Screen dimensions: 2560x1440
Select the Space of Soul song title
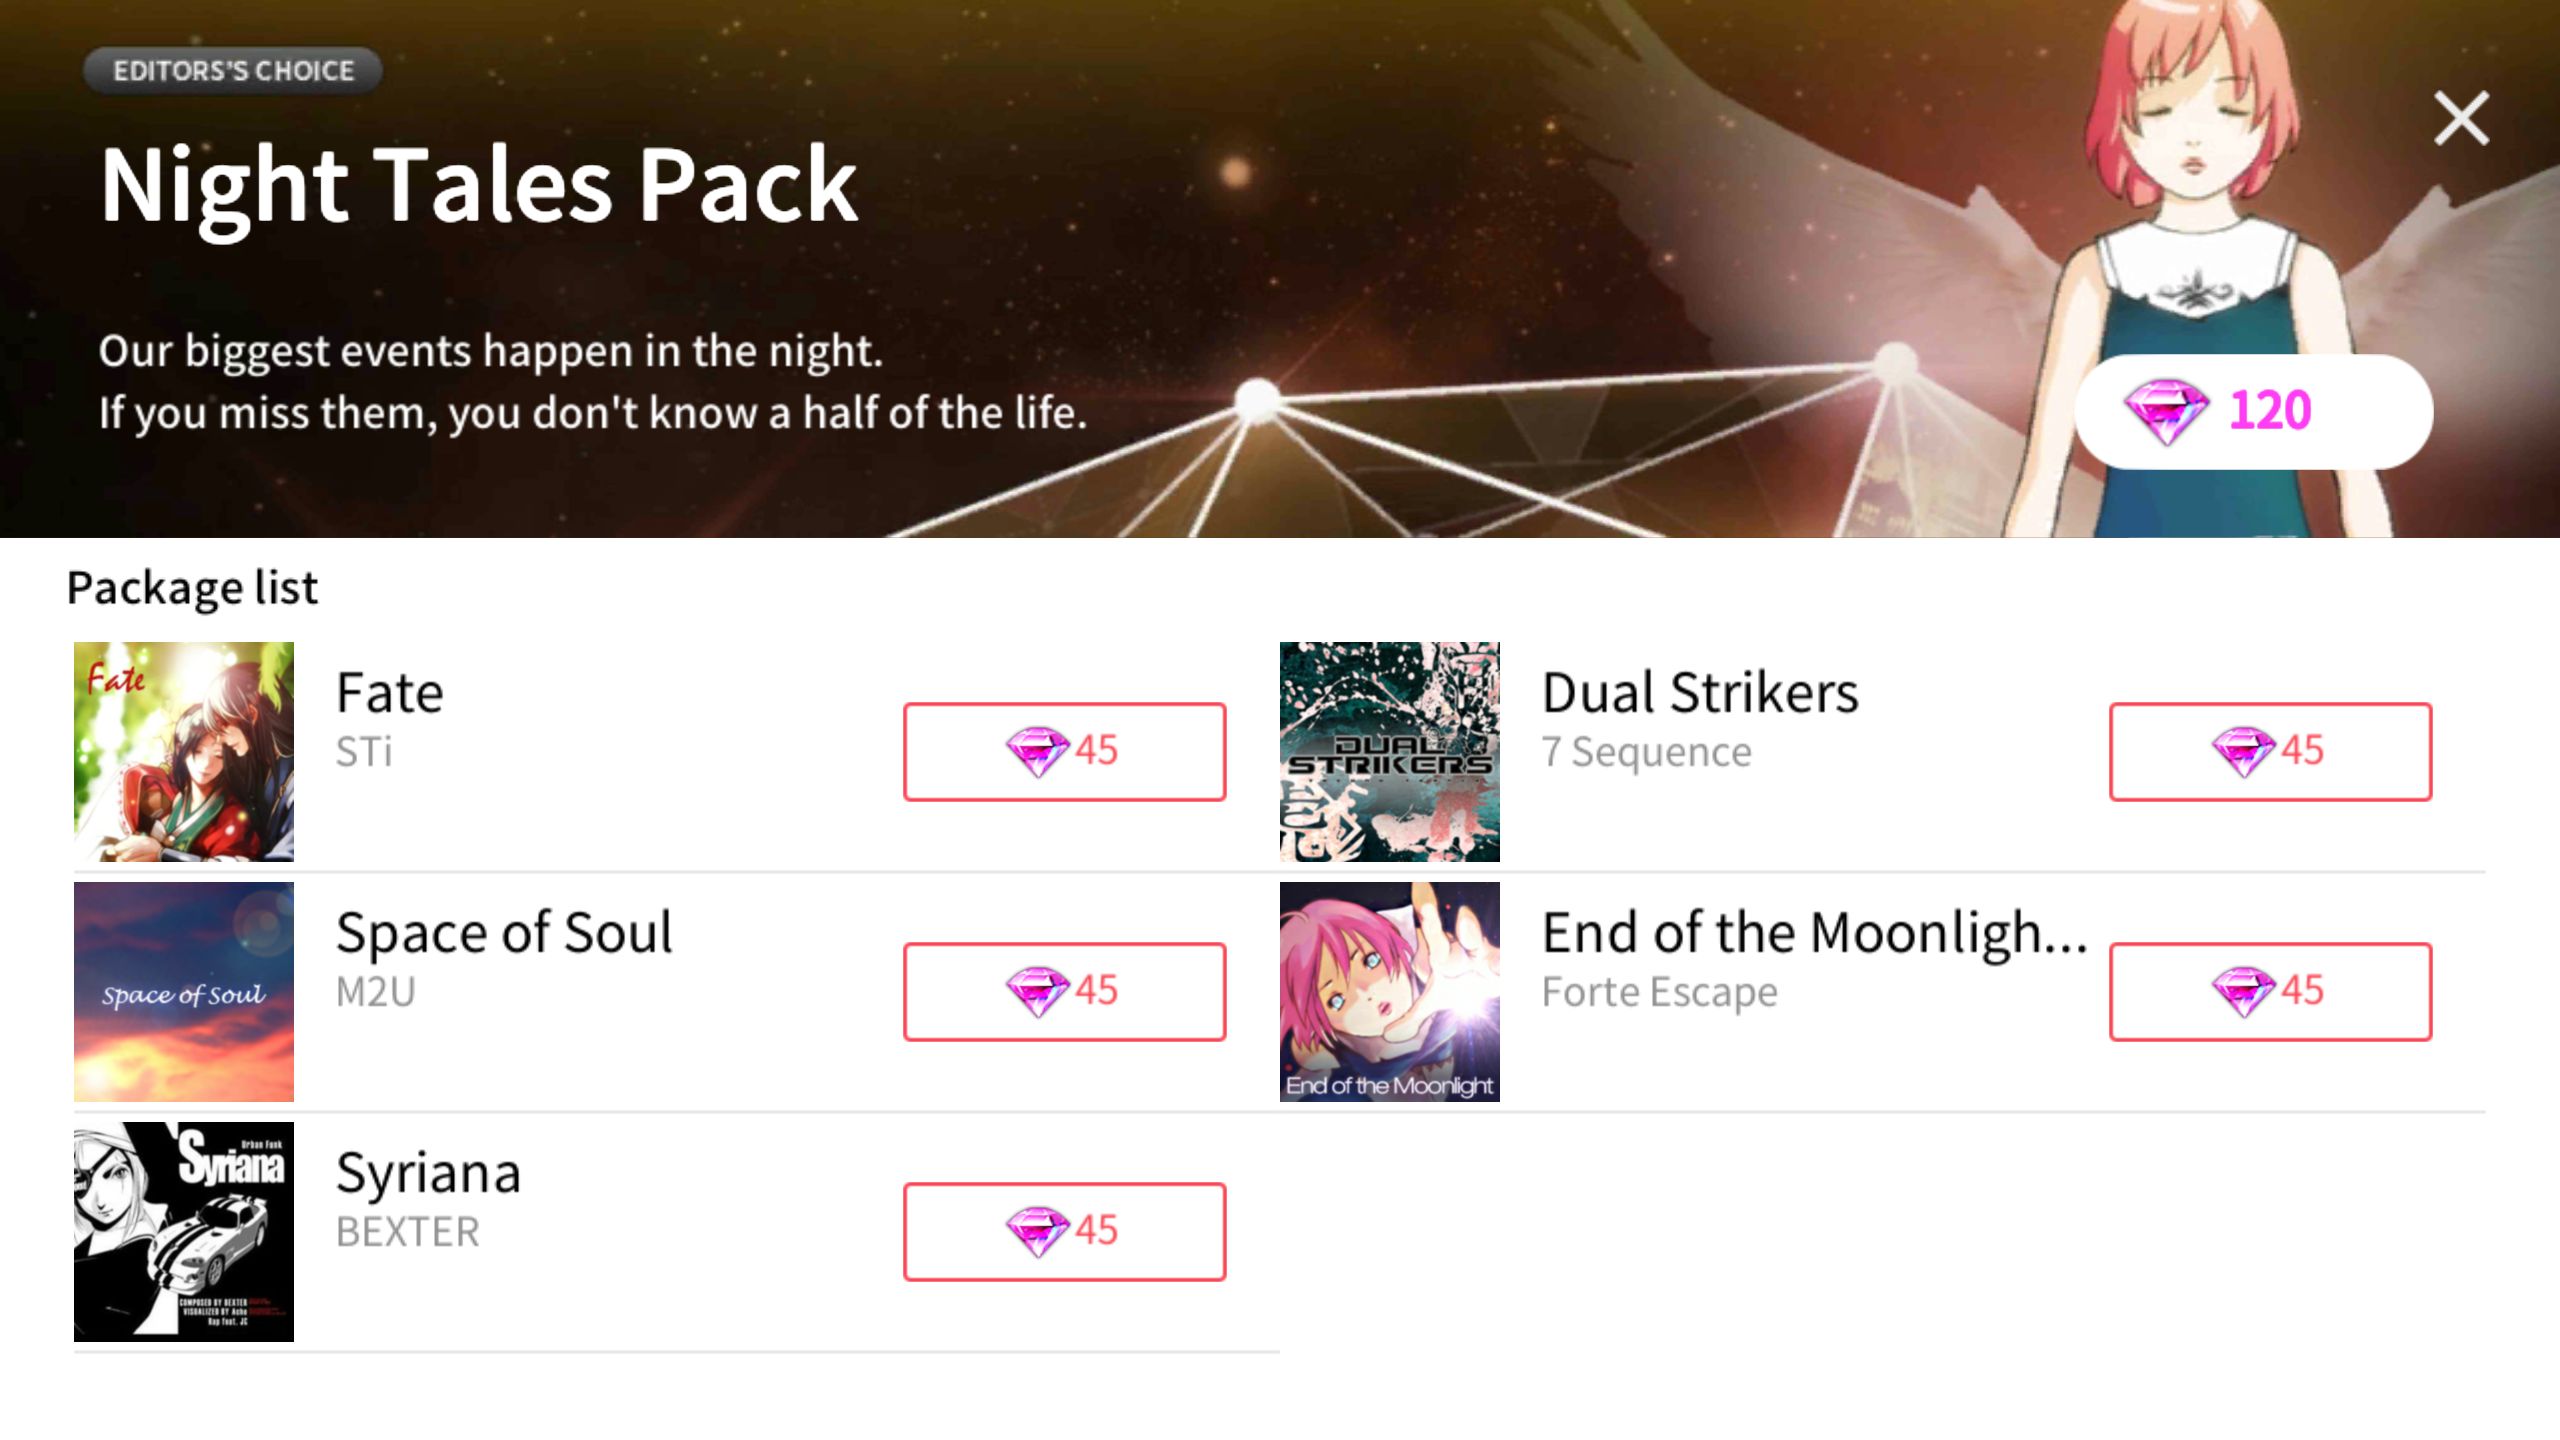[x=504, y=933]
